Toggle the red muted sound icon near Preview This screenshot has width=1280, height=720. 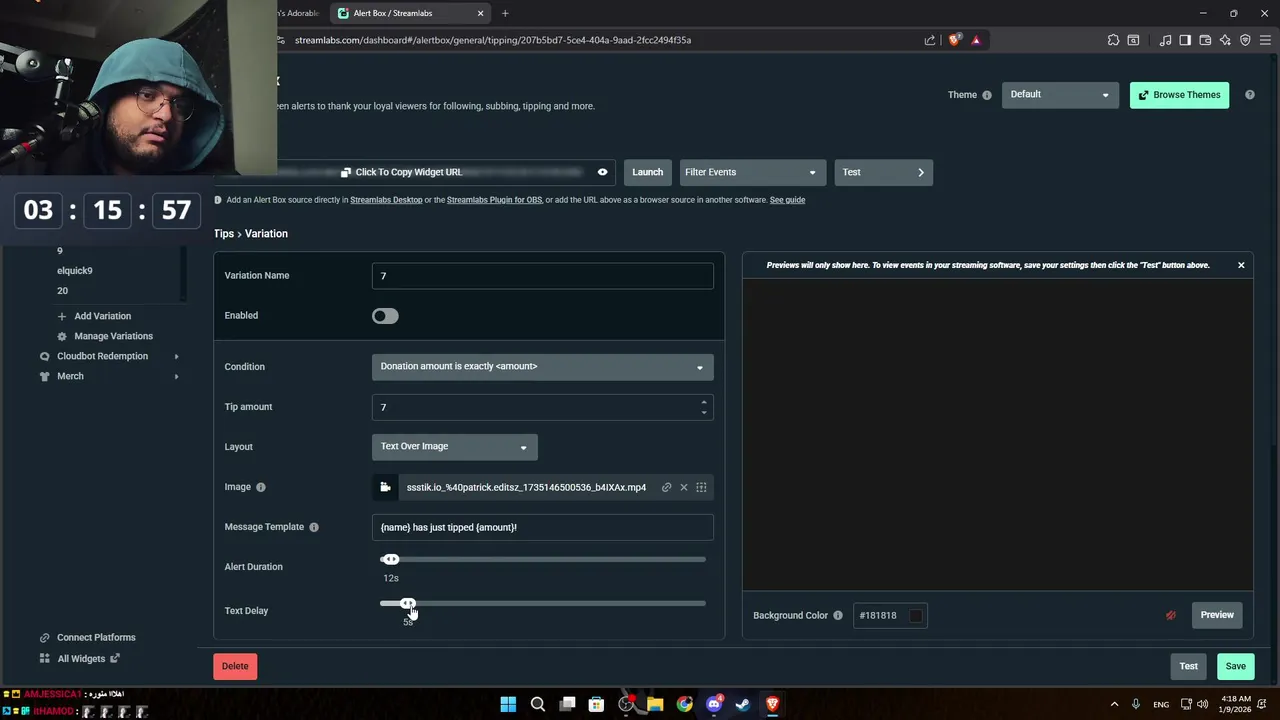[1171, 615]
